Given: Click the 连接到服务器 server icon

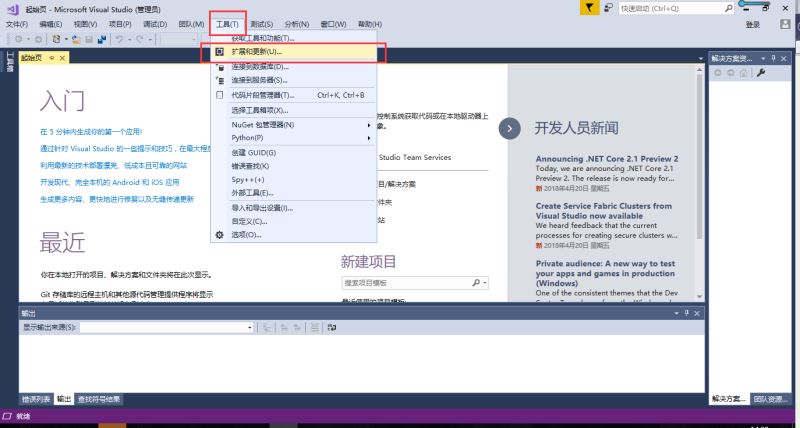Looking at the screenshot, I should point(220,80).
